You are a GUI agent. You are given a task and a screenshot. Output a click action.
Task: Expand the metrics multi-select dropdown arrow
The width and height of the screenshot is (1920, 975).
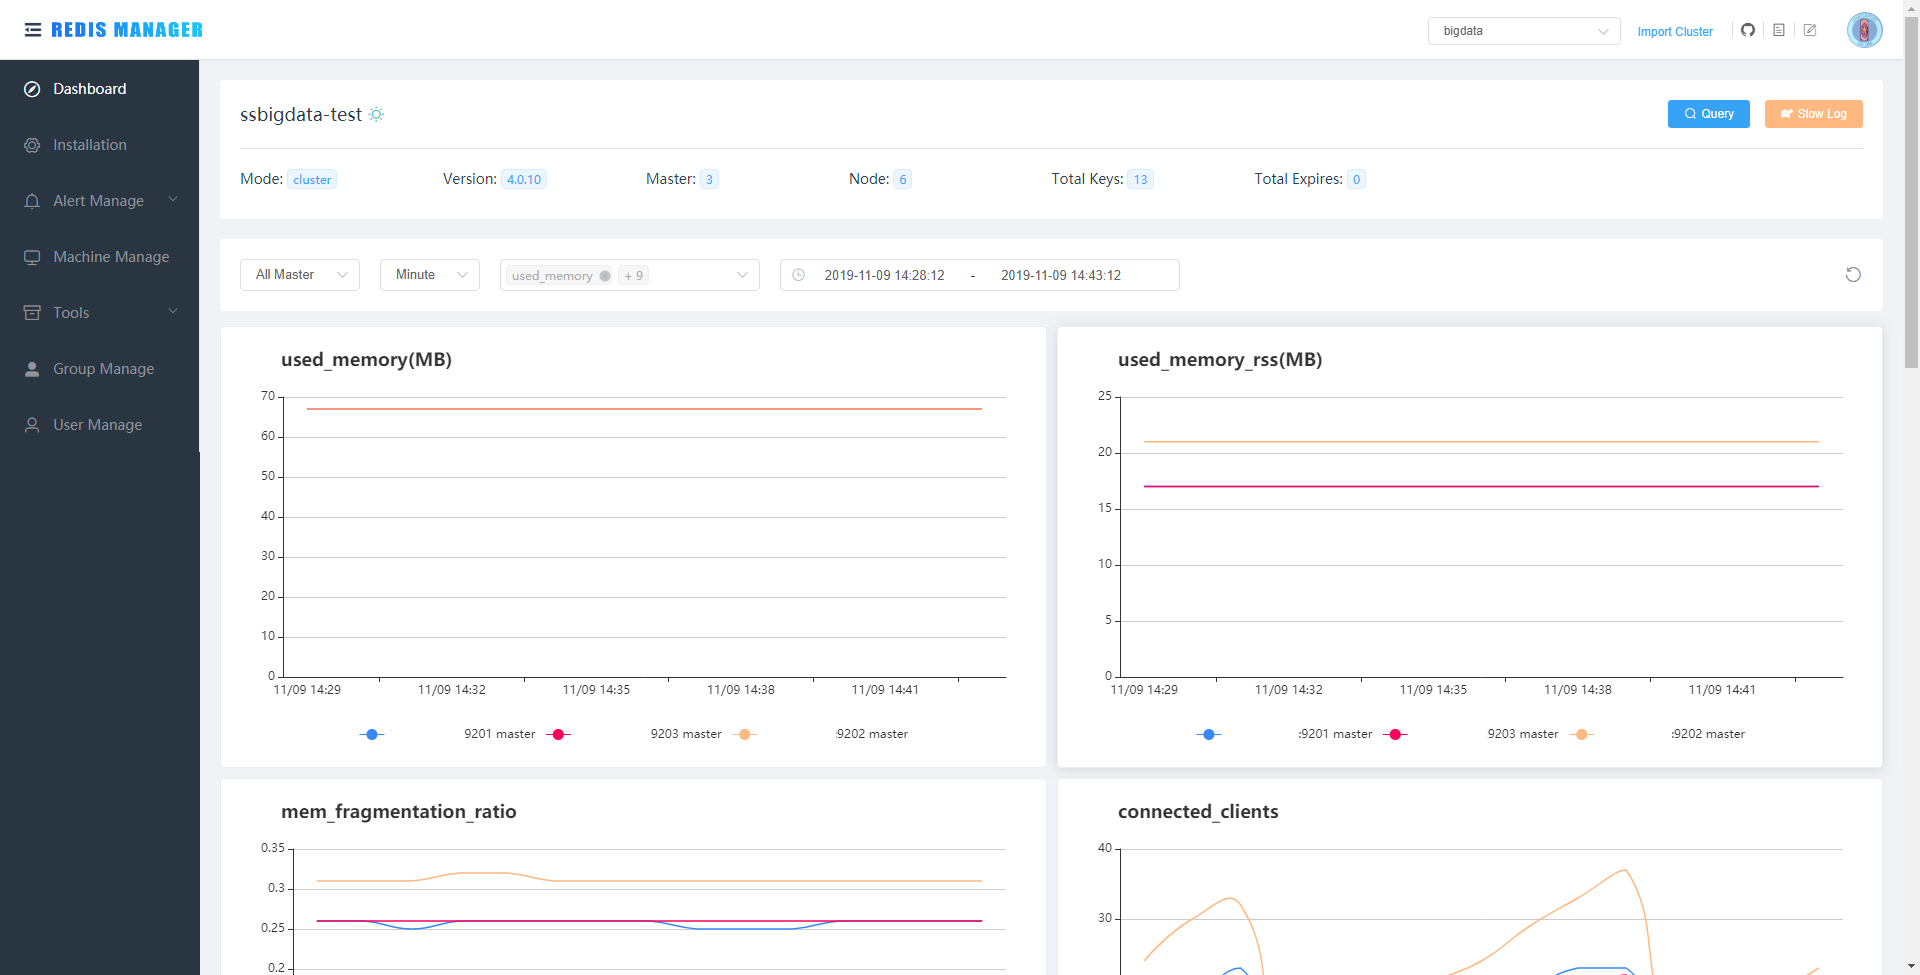[x=742, y=275]
